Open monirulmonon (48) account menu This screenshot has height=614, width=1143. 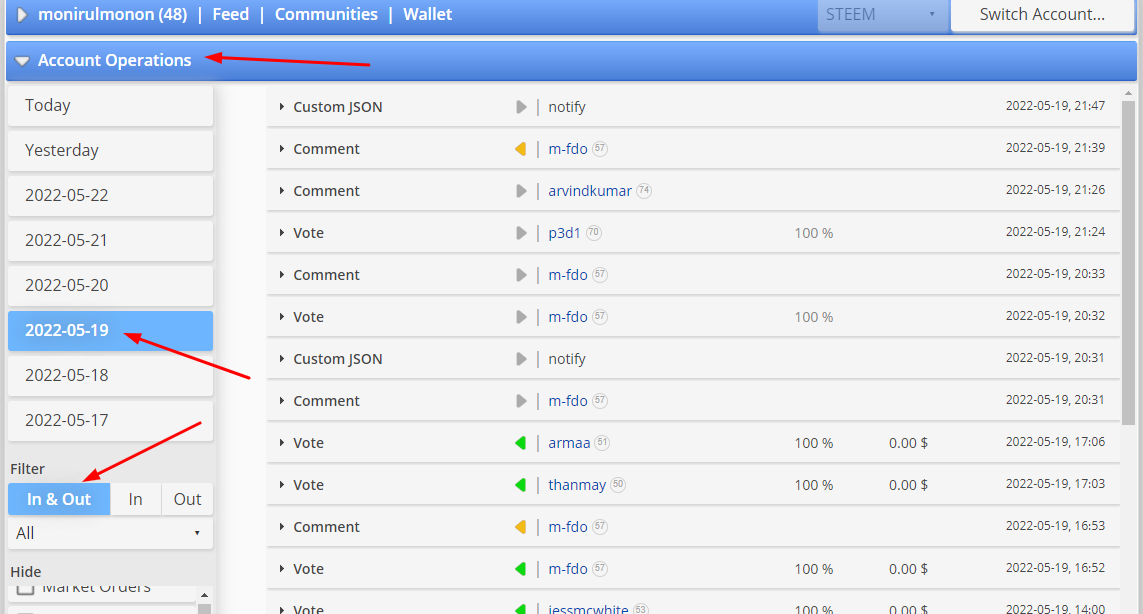pos(112,15)
